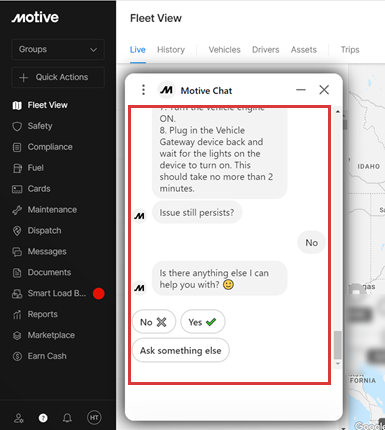Open Messages from the sidebar
This screenshot has width=385, height=430.
click(x=47, y=252)
